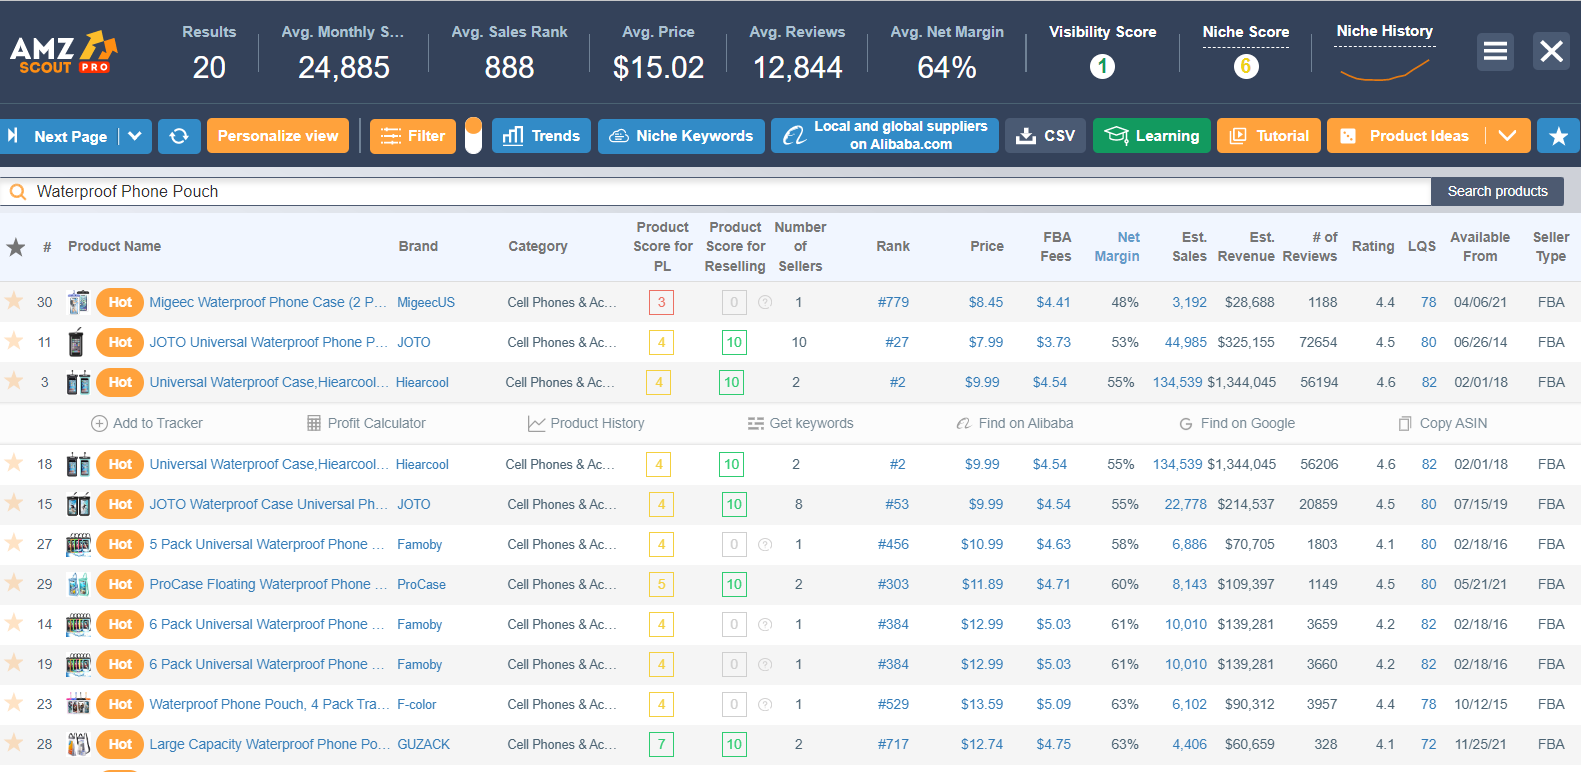Close the AMZScout Pro extension panel
Screen dimensions: 1581x772
click(x=1551, y=51)
